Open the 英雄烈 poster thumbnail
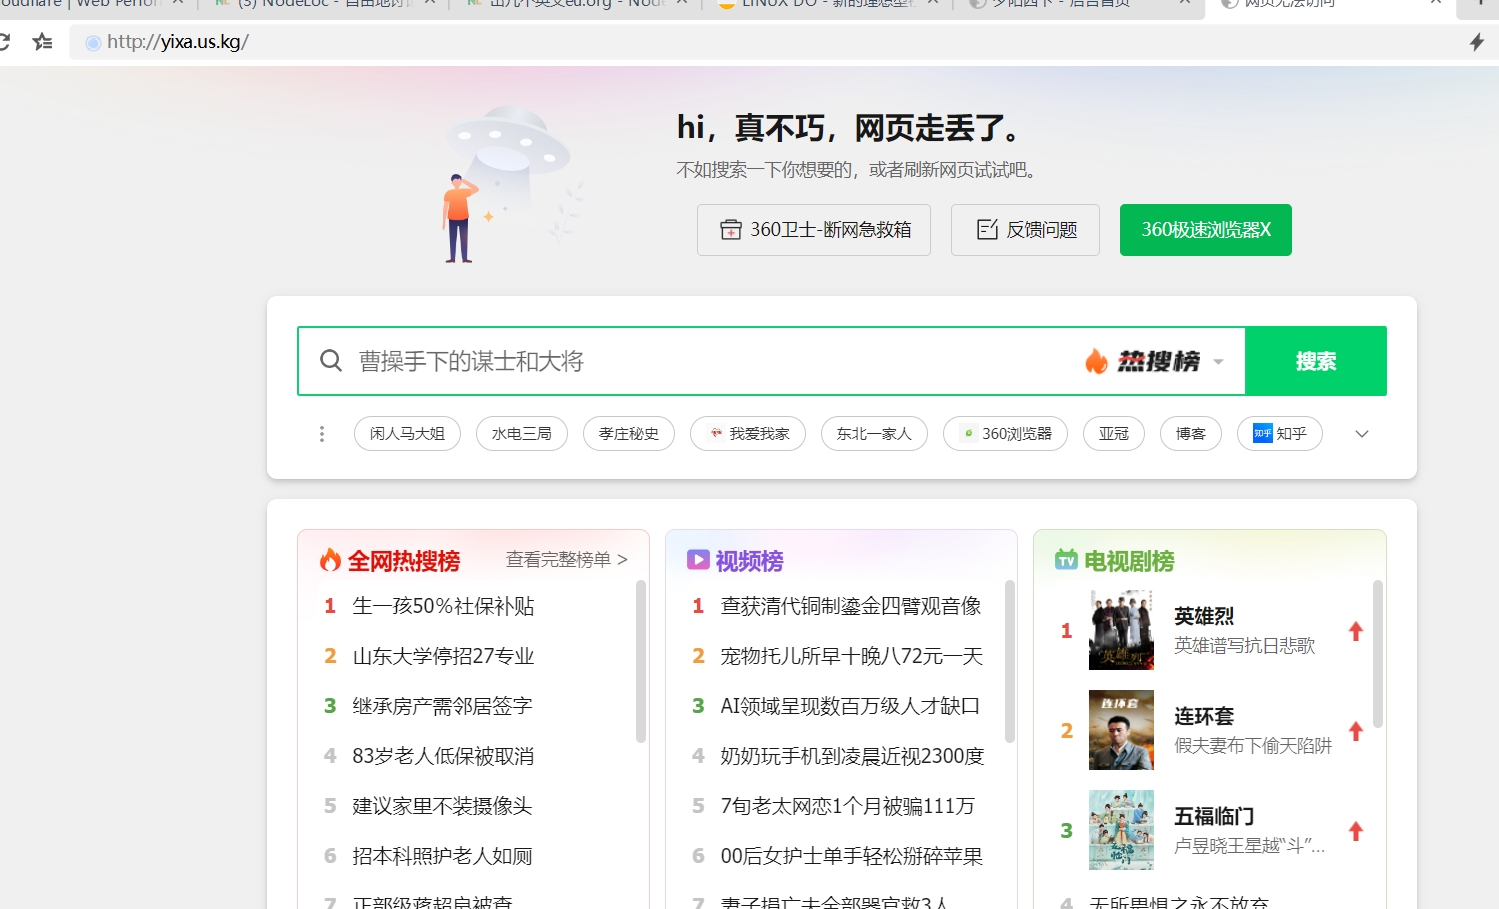1499x909 pixels. coord(1121,630)
